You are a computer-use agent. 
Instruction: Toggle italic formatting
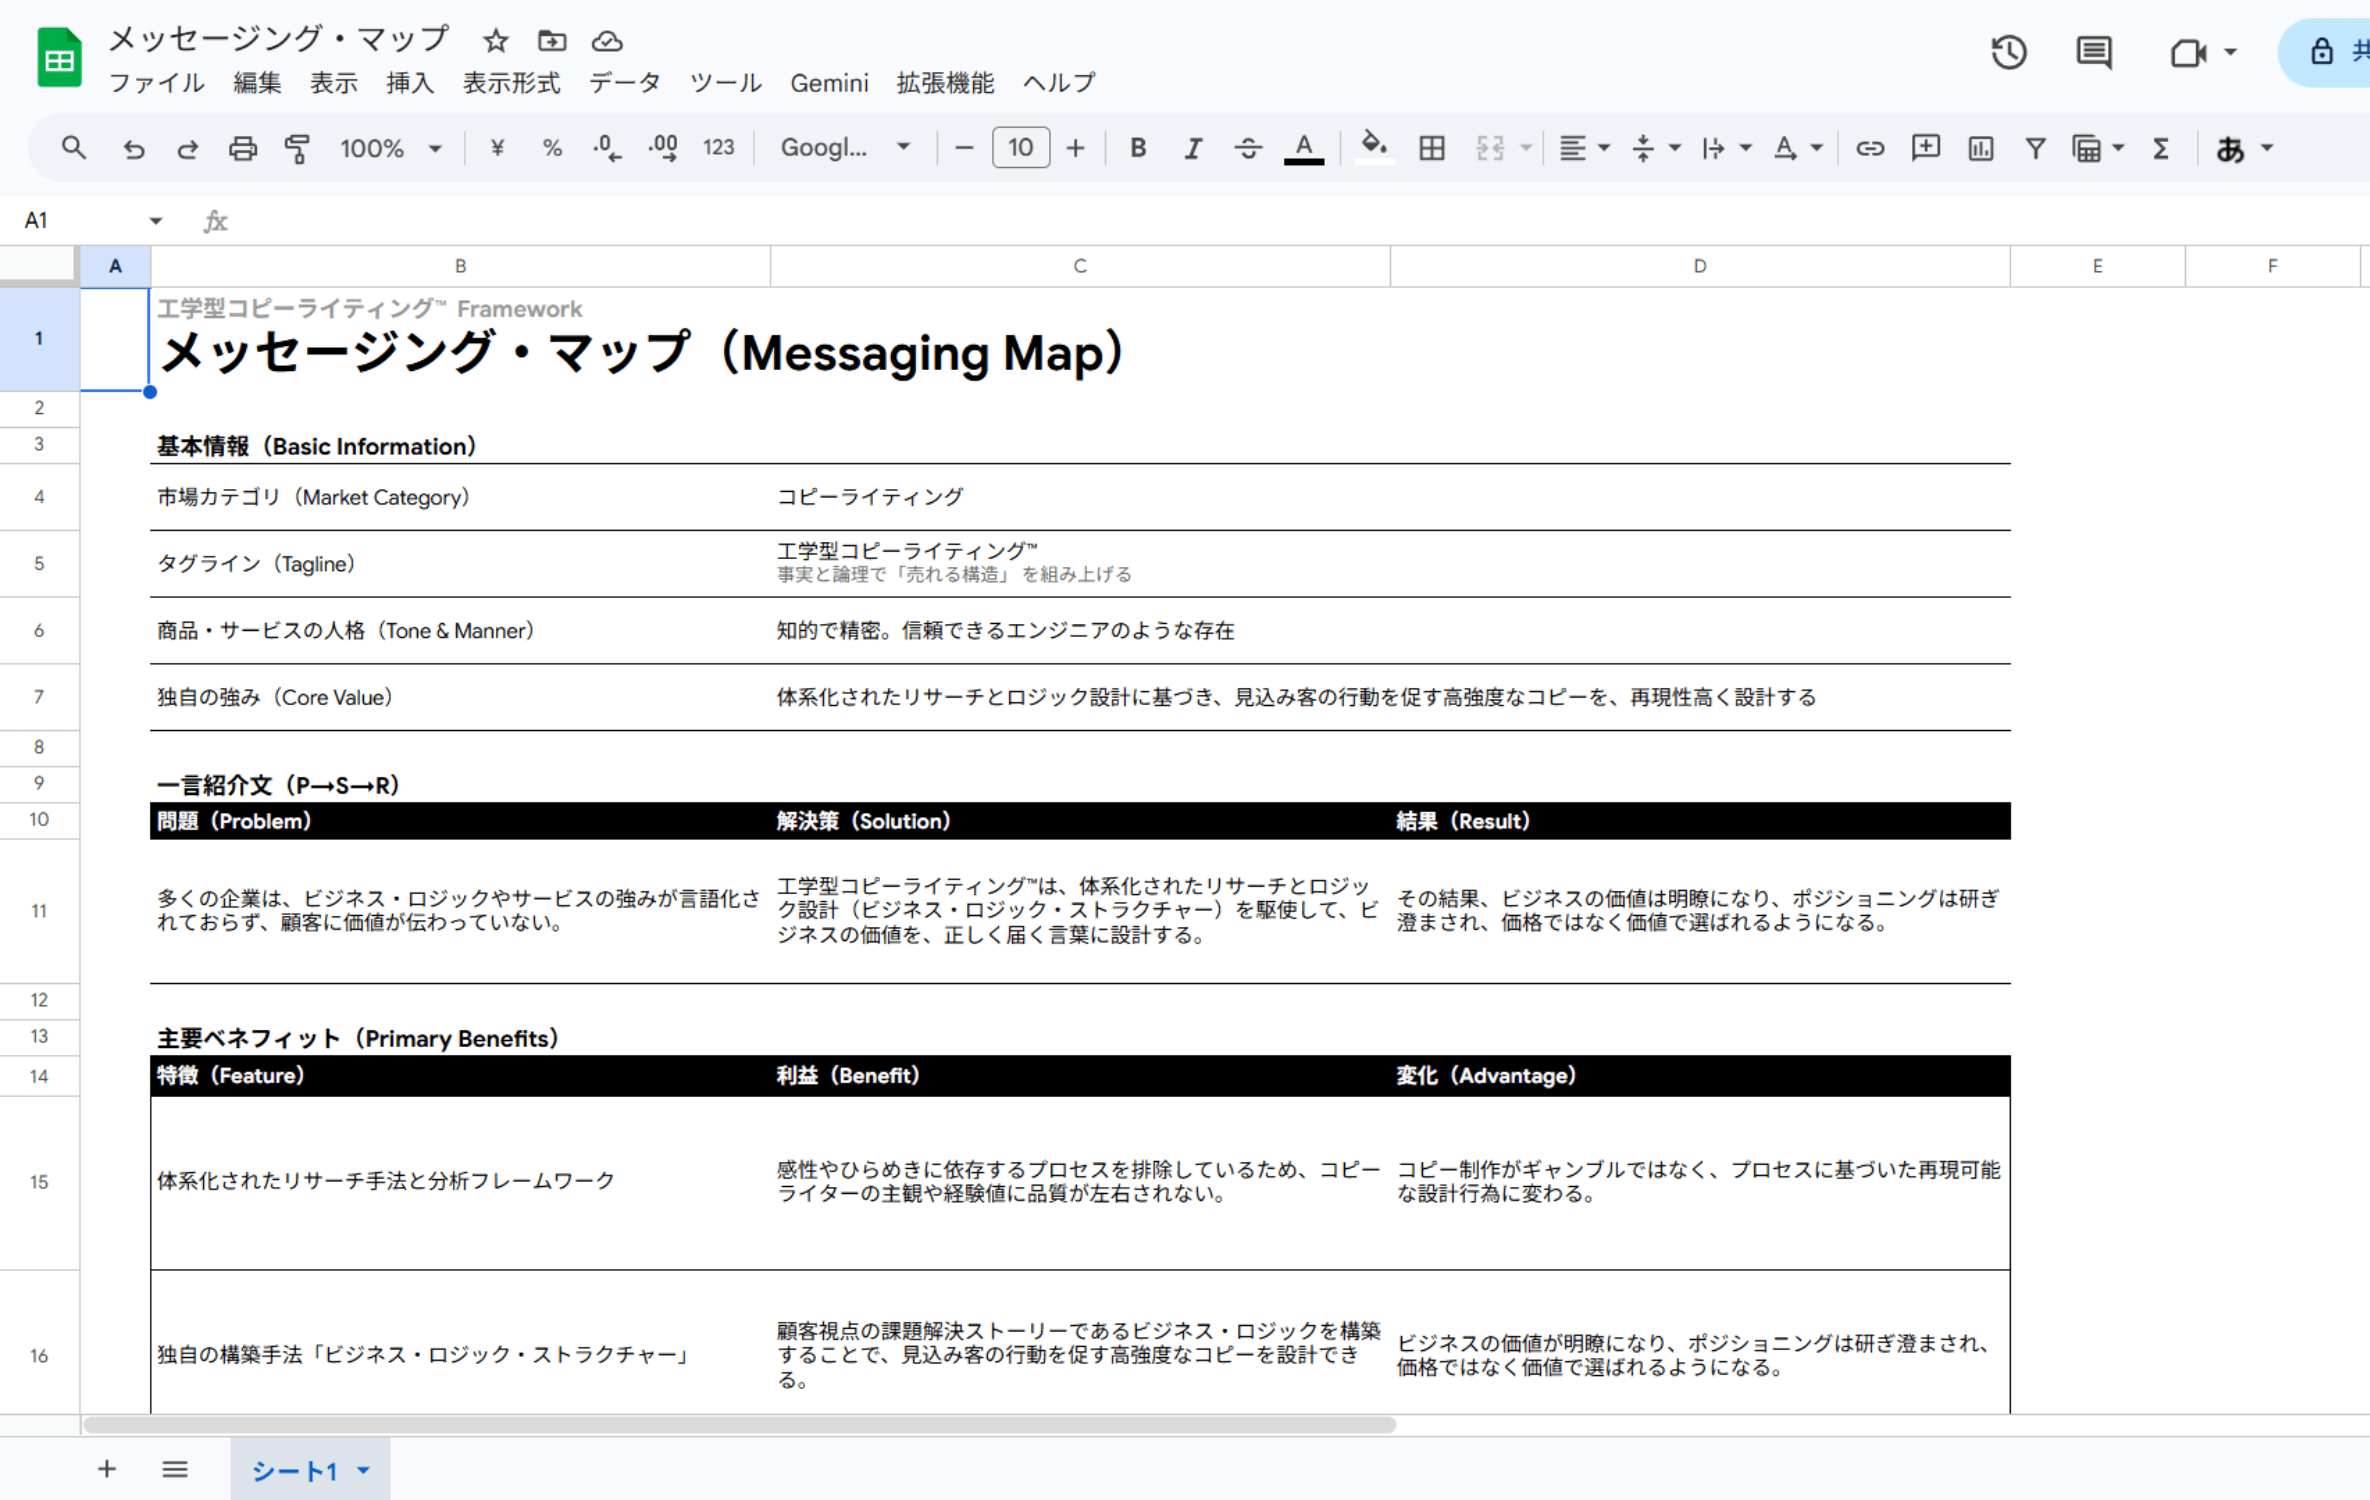1192,149
